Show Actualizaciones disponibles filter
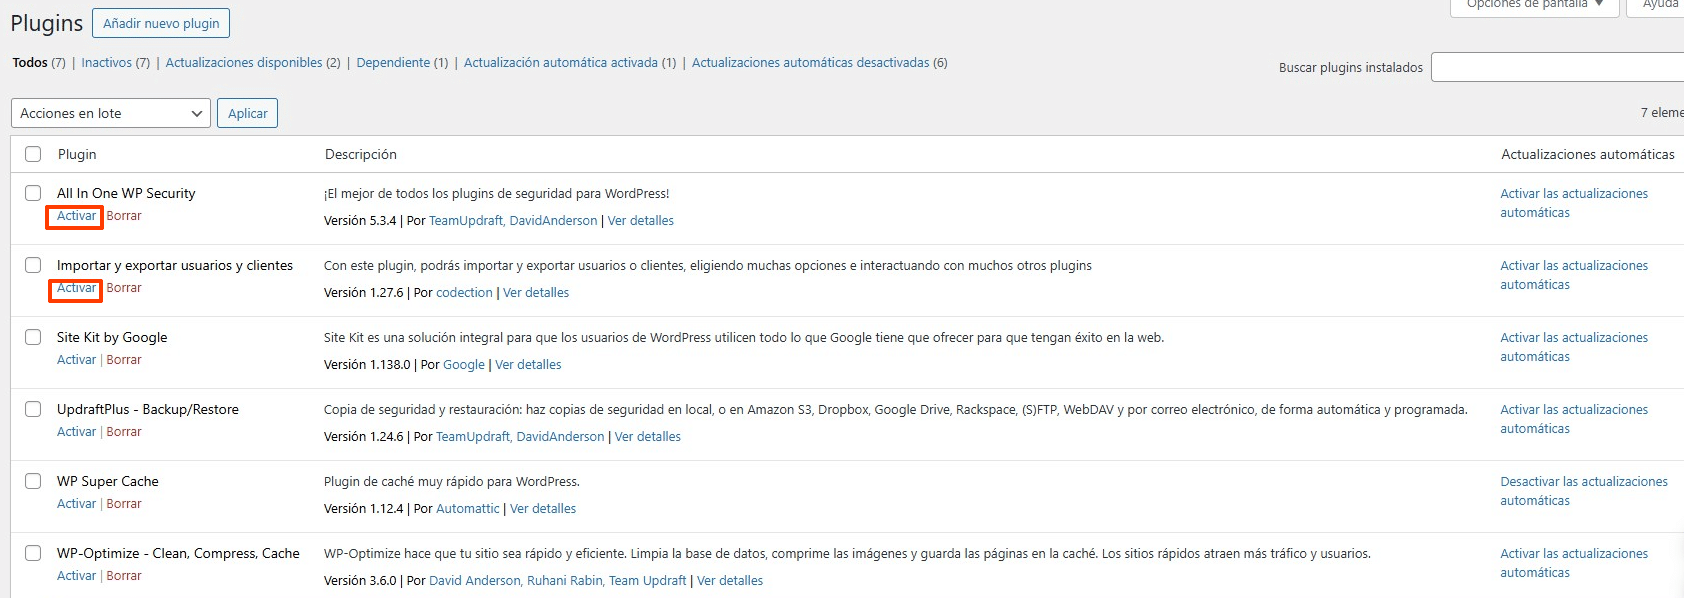Image resolution: width=1684 pixels, height=598 pixels. [x=244, y=62]
